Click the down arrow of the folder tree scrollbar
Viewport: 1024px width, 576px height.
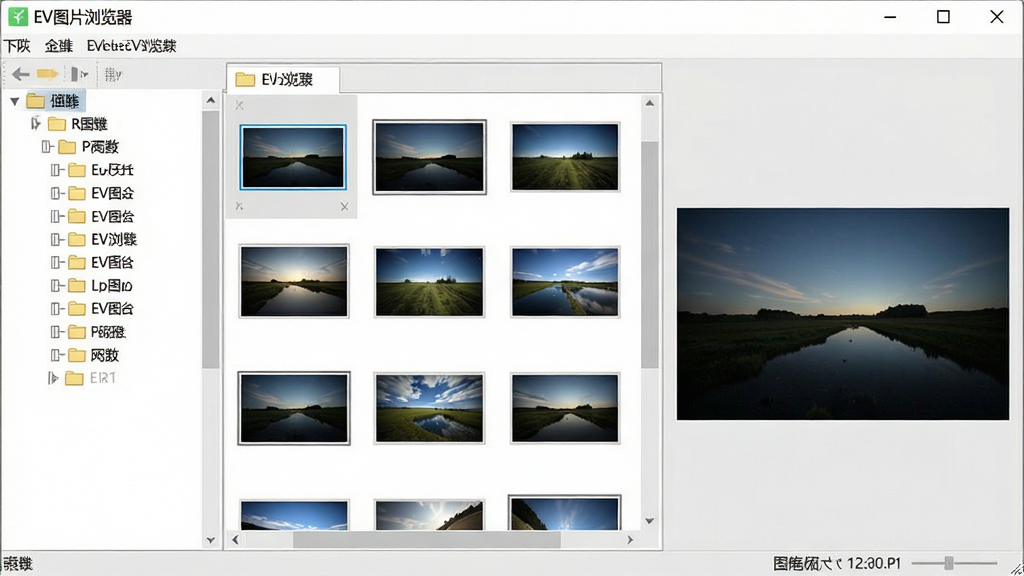[210, 540]
